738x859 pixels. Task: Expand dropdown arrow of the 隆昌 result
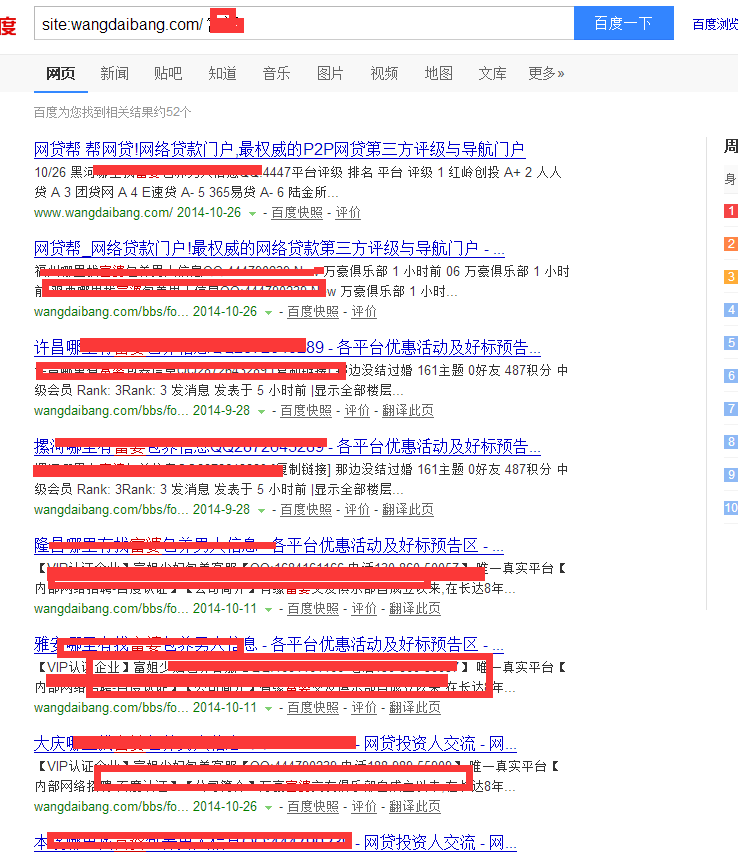[268, 610]
